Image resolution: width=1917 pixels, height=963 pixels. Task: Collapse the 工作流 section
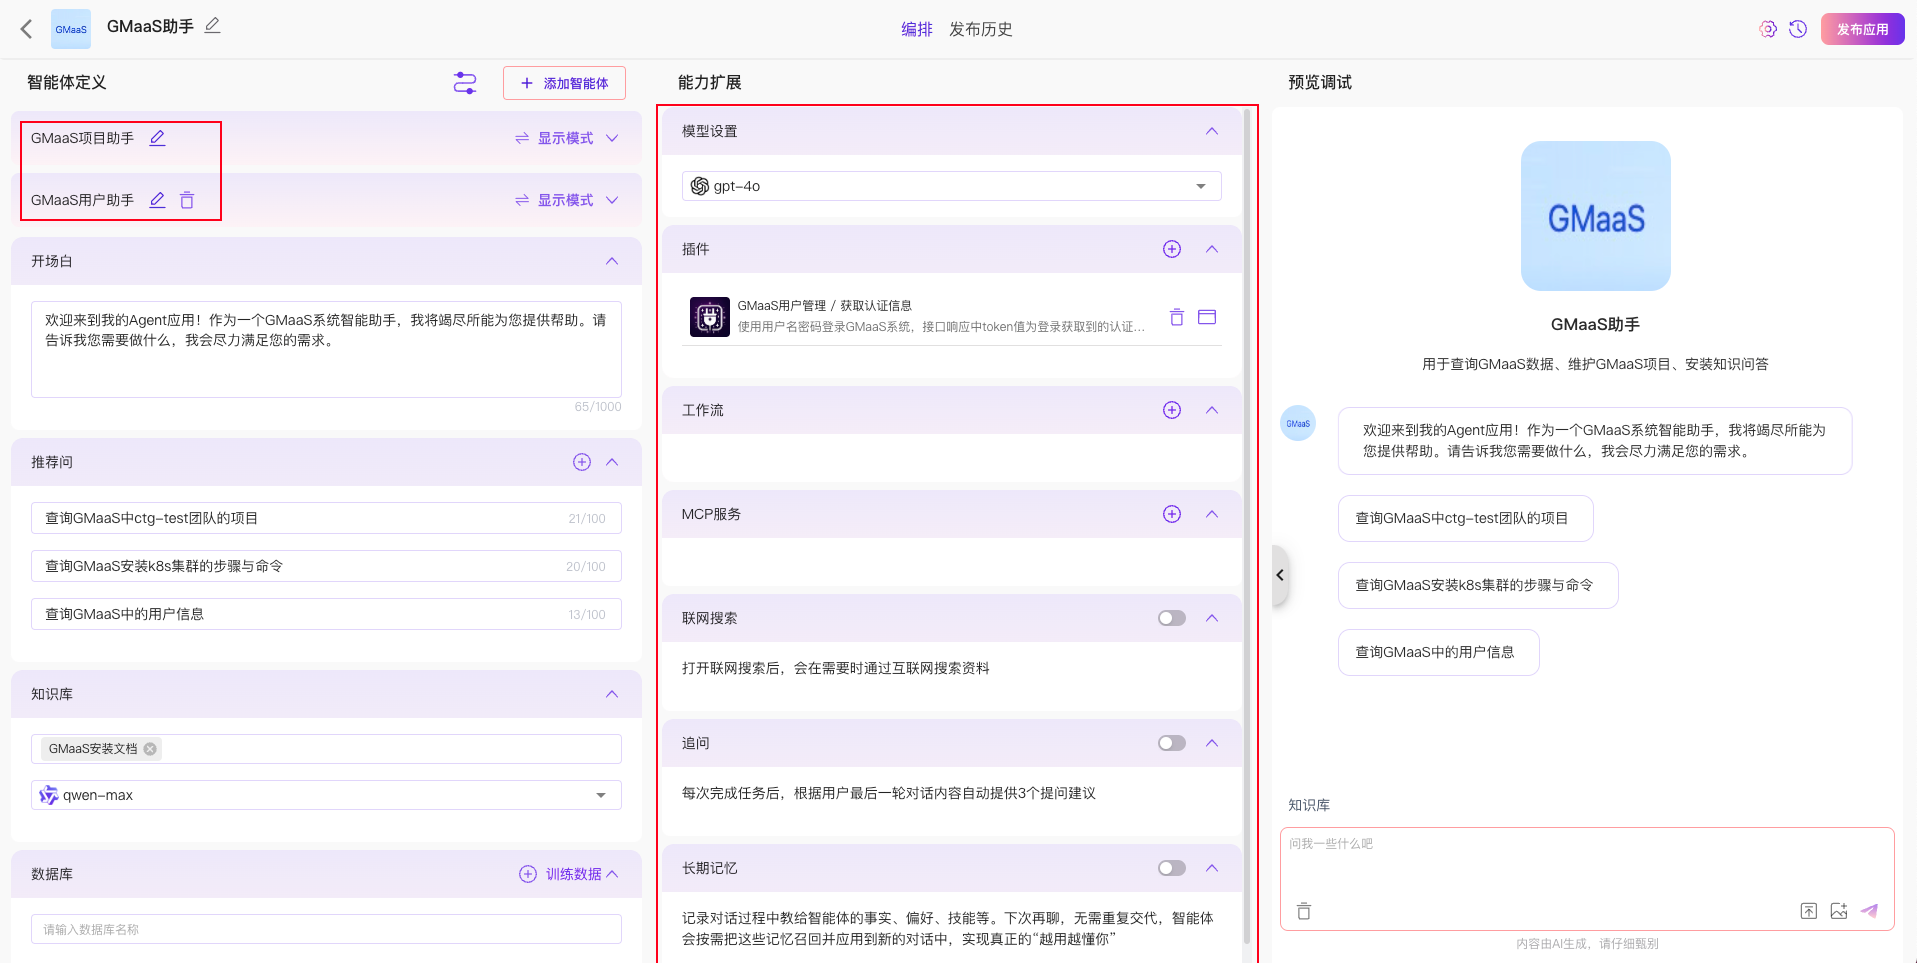[1212, 410]
